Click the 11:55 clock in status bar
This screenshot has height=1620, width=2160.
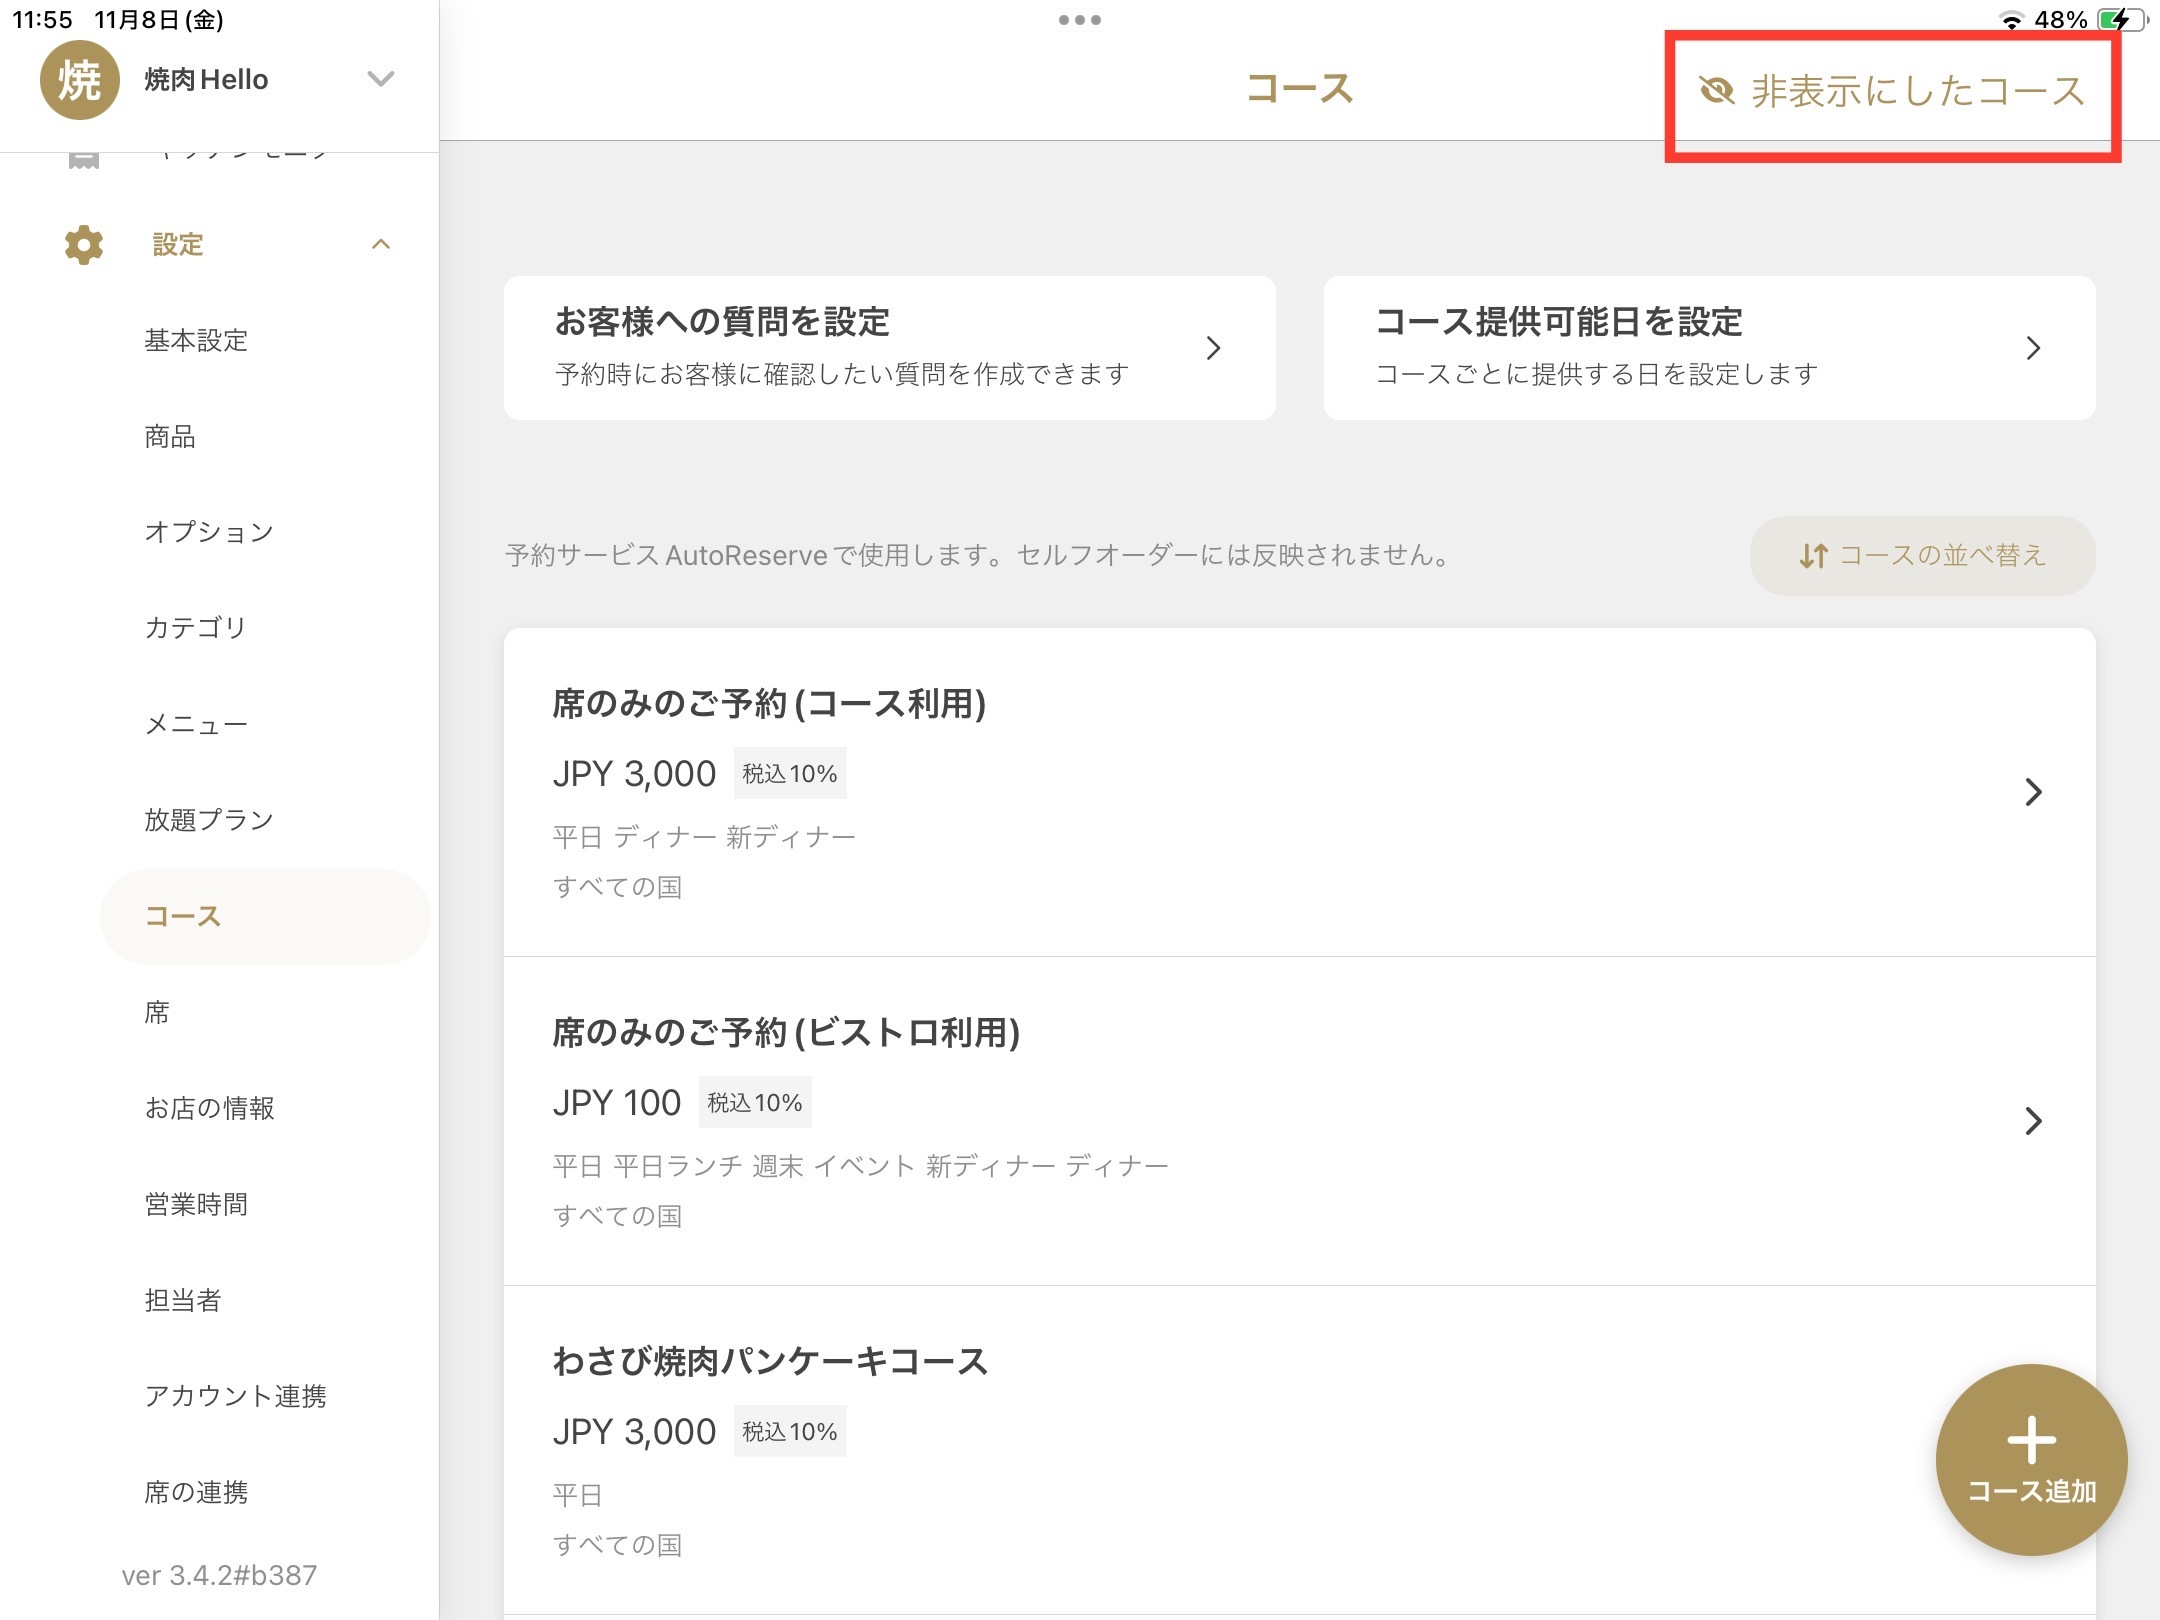(42, 20)
